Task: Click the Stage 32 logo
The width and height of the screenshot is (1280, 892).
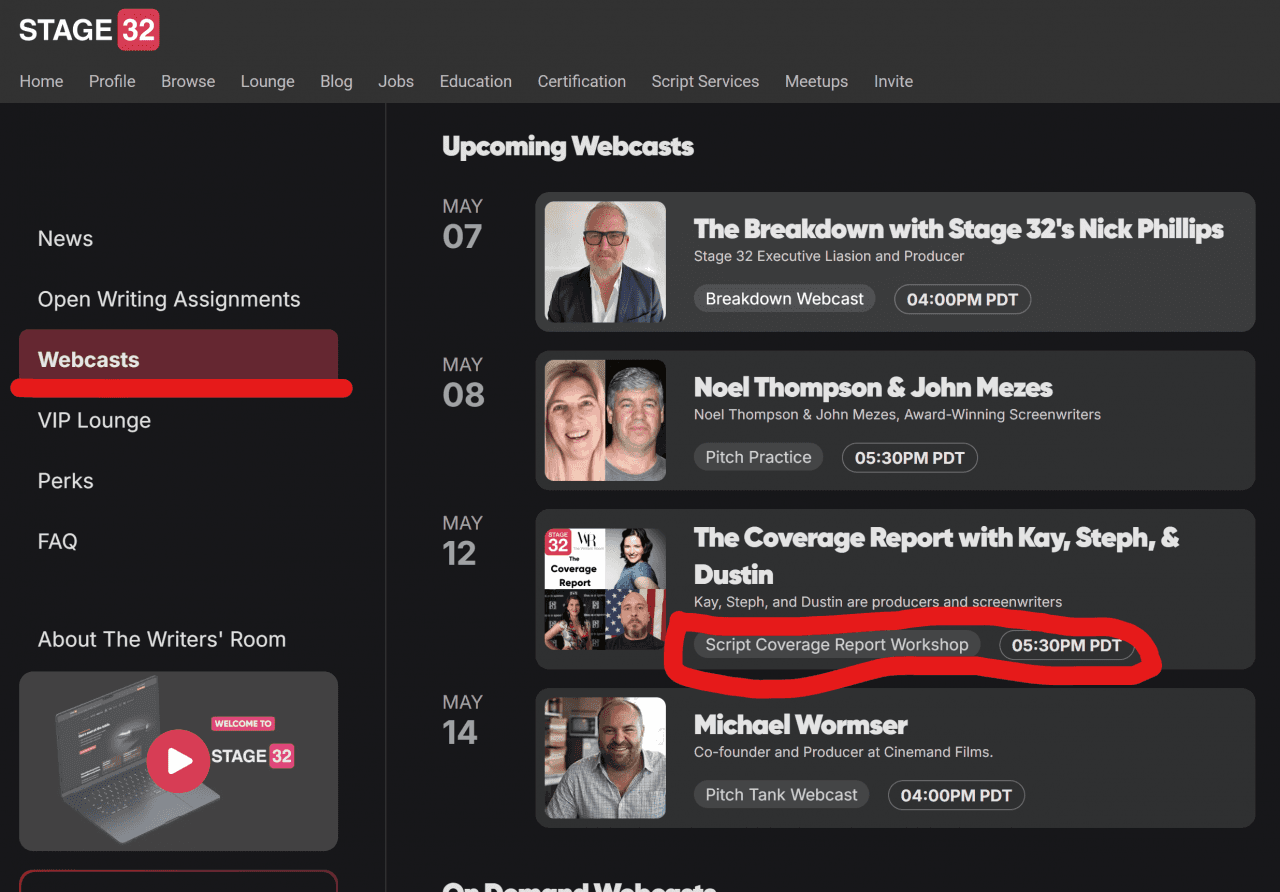Action: point(88,30)
